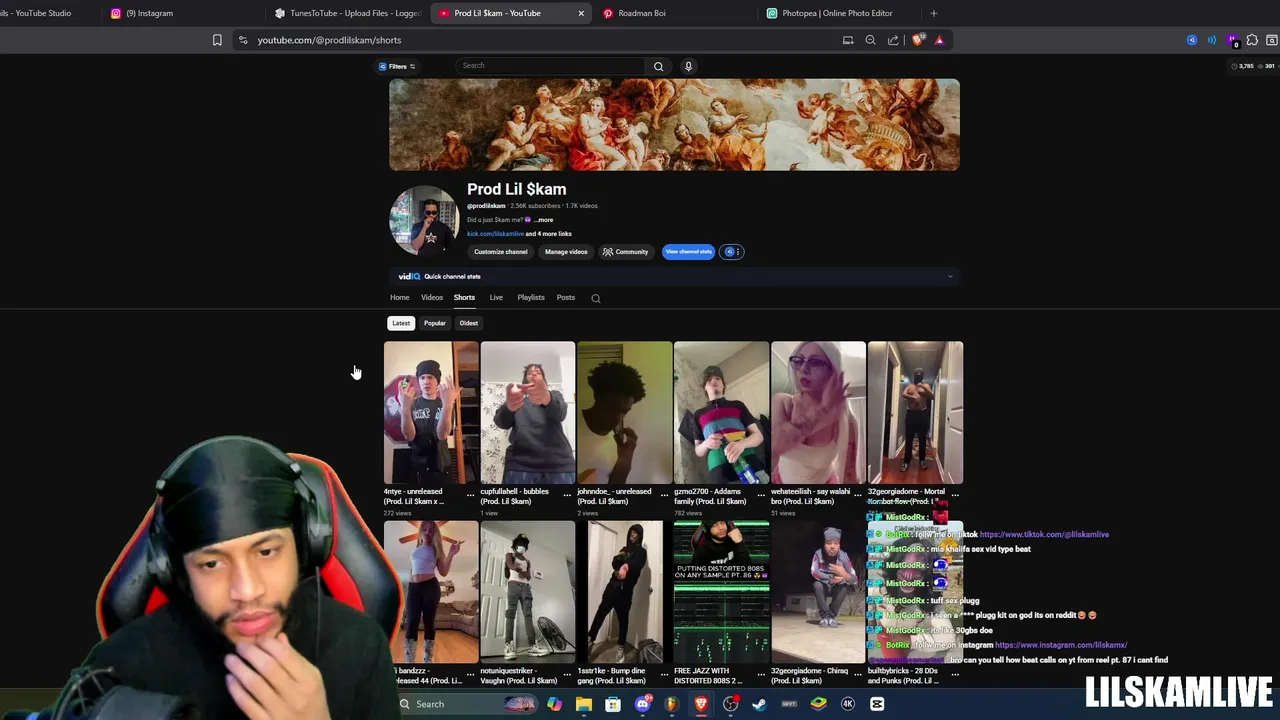Open vidIQ options beside View channel stats
The height and width of the screenshot is (720, 1280).
click(732, 252)
